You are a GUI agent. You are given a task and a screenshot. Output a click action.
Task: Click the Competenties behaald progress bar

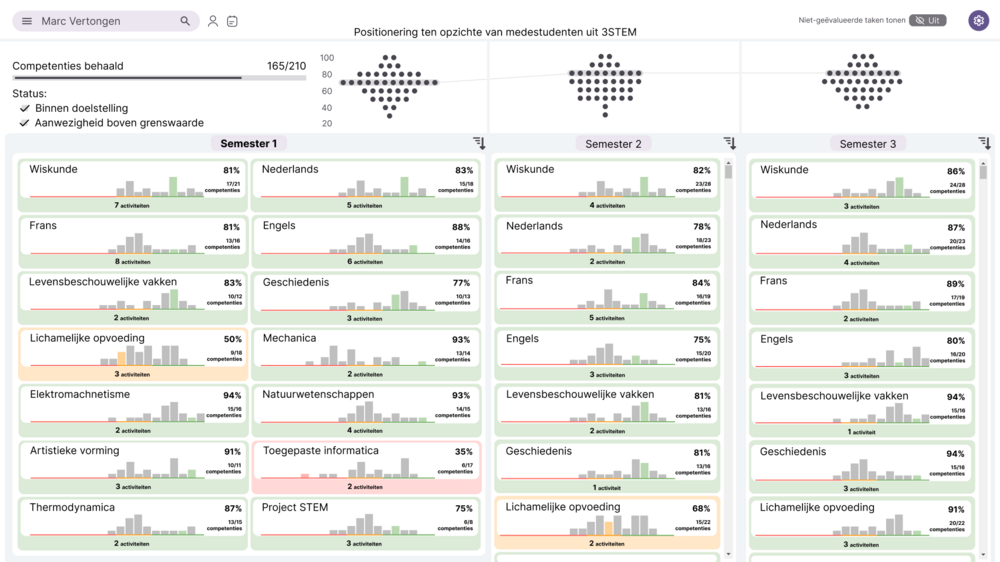159,78
